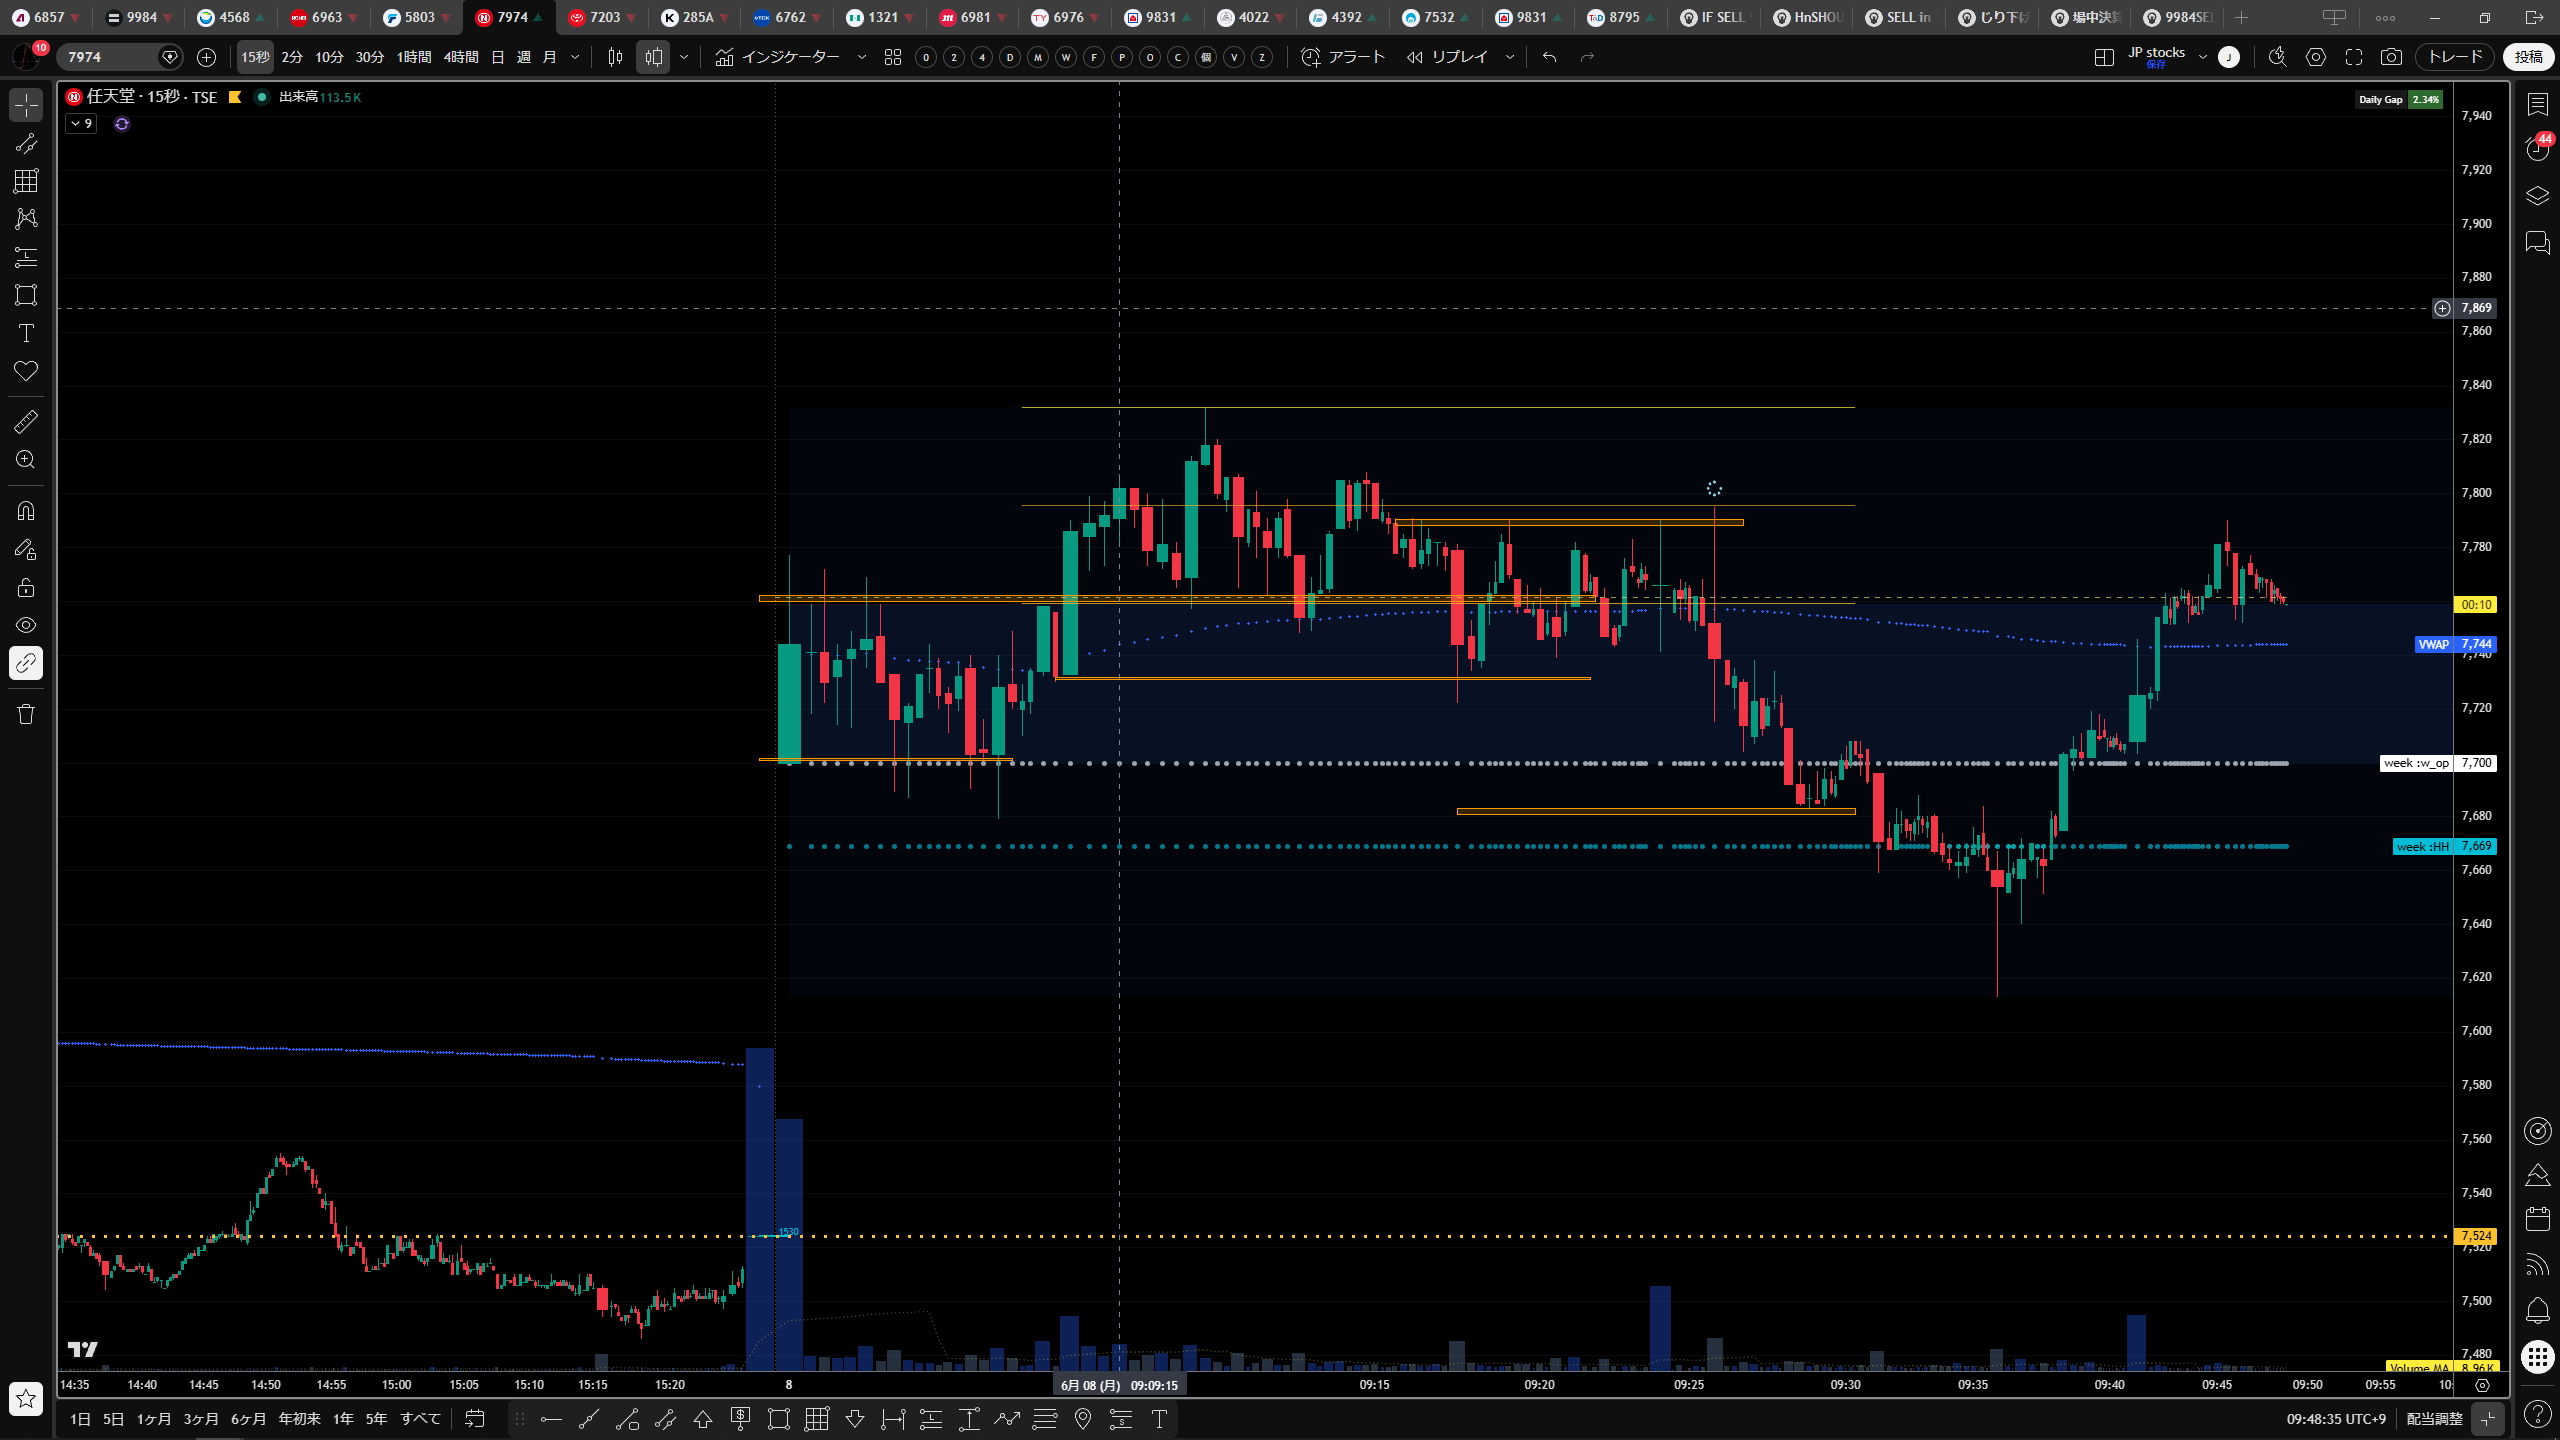Click the symbol search field showing 7974
2560x1440 pixels.
point(110,57)
